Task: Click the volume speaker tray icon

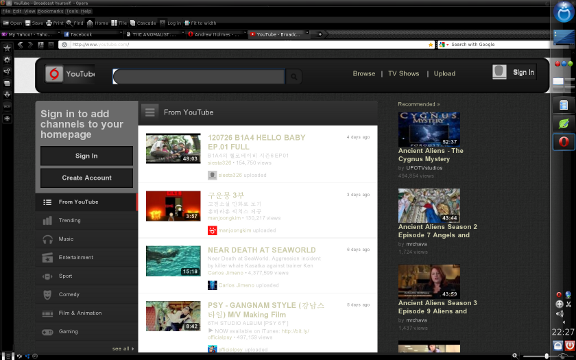Action: tap(559, 314)
